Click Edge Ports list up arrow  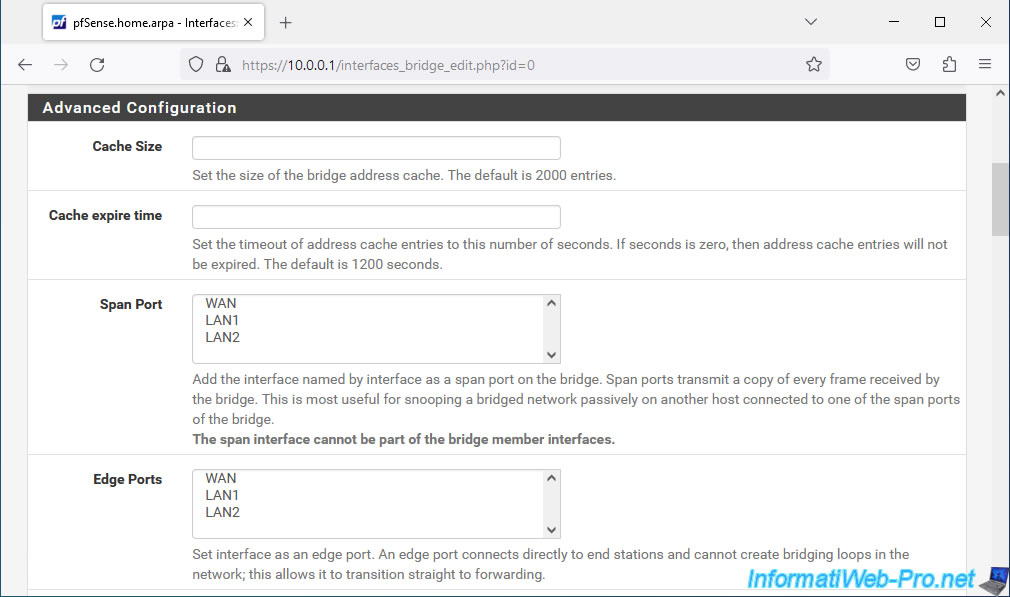click(x=551, y=478)
